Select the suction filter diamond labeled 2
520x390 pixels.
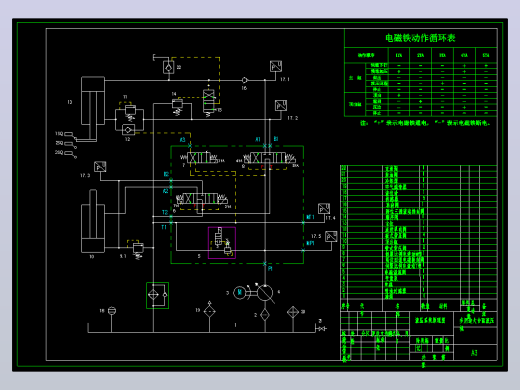point(265,315)
